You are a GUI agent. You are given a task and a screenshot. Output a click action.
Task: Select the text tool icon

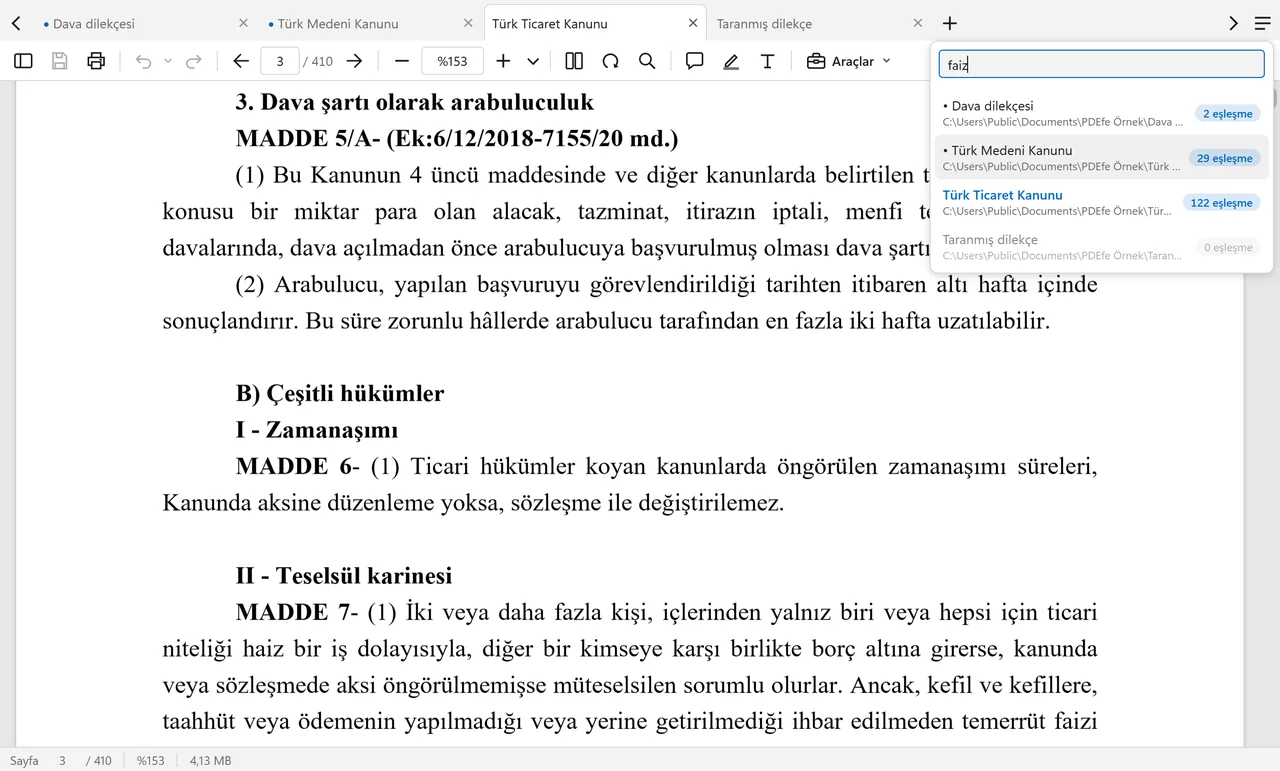click(x=767, y=61)
